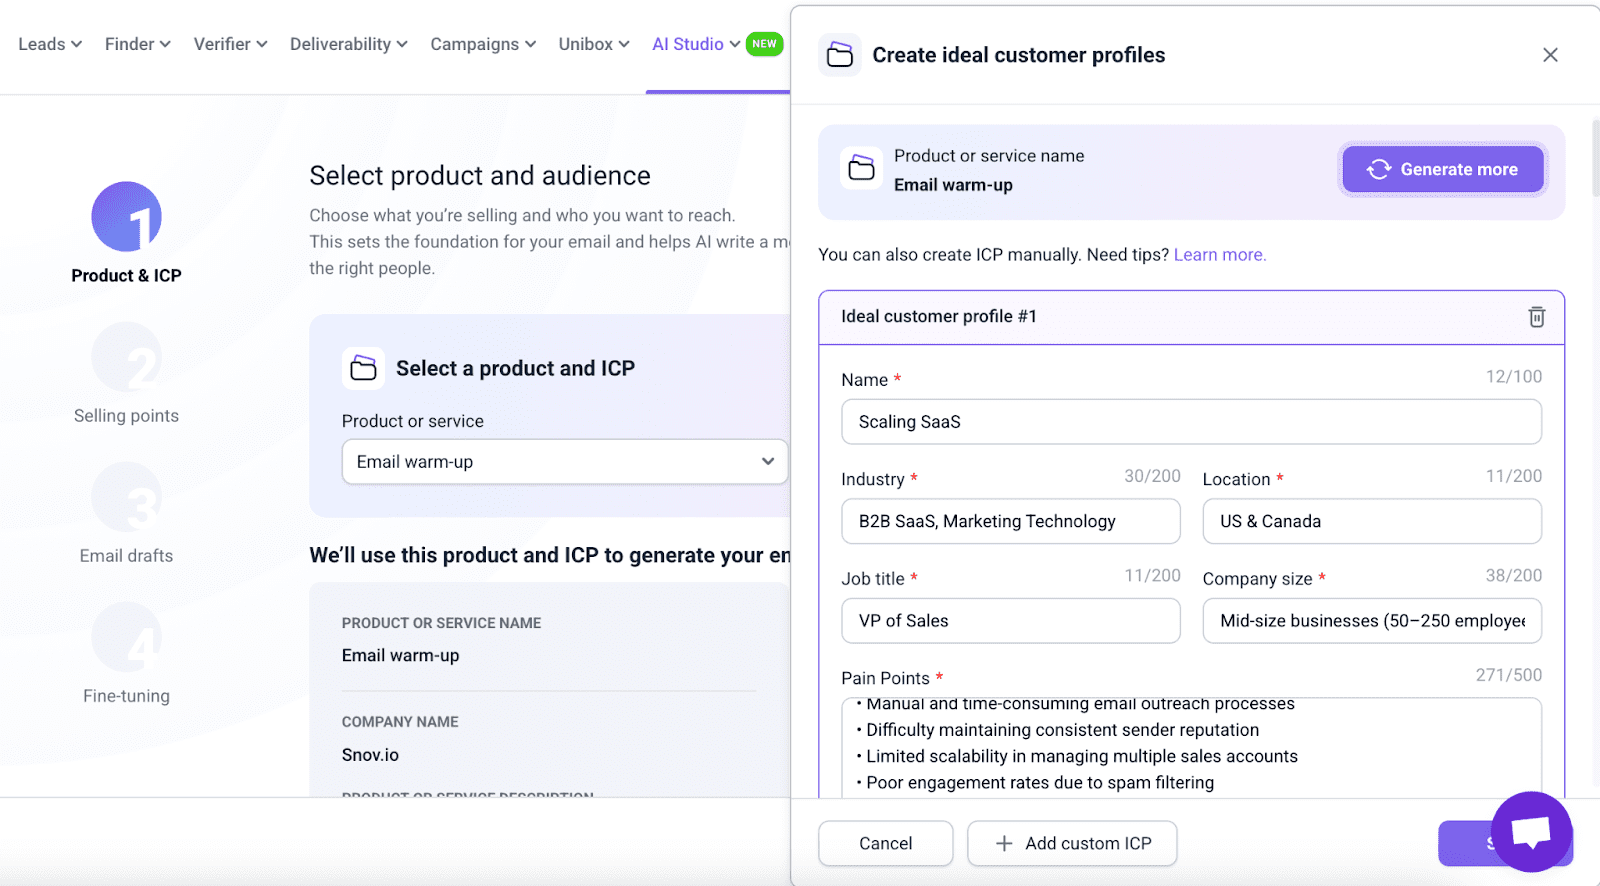The height and width of the screenshot is (886, 1600).
Task: Open the Unibox menu item
Action: pos(593,44)
